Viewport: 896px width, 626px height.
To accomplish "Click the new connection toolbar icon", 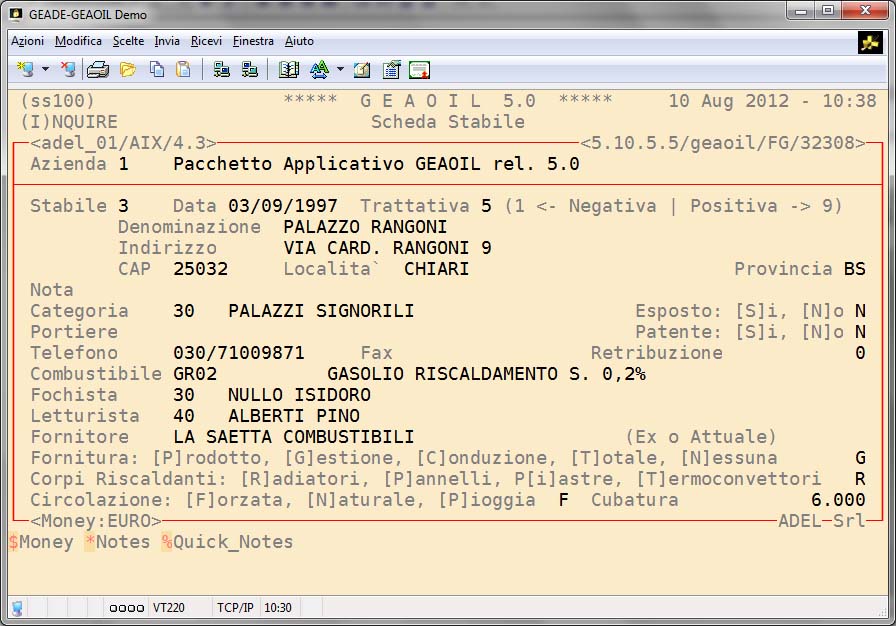I will coord(24,70).
